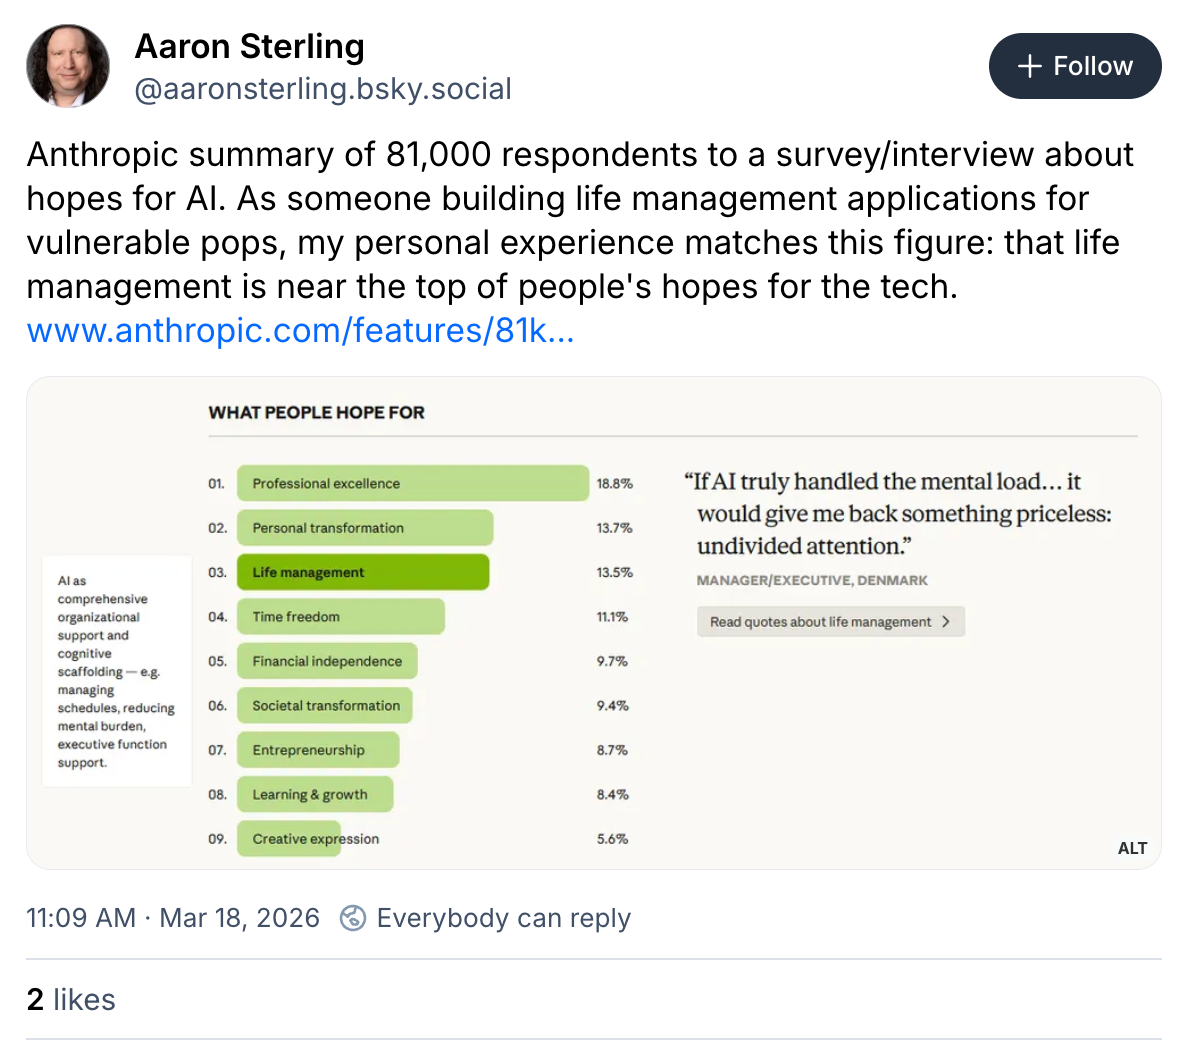This screenshot has width=1192, height=1052.
Task: Select the Personal transformation bar
Action: pos(365,528)
